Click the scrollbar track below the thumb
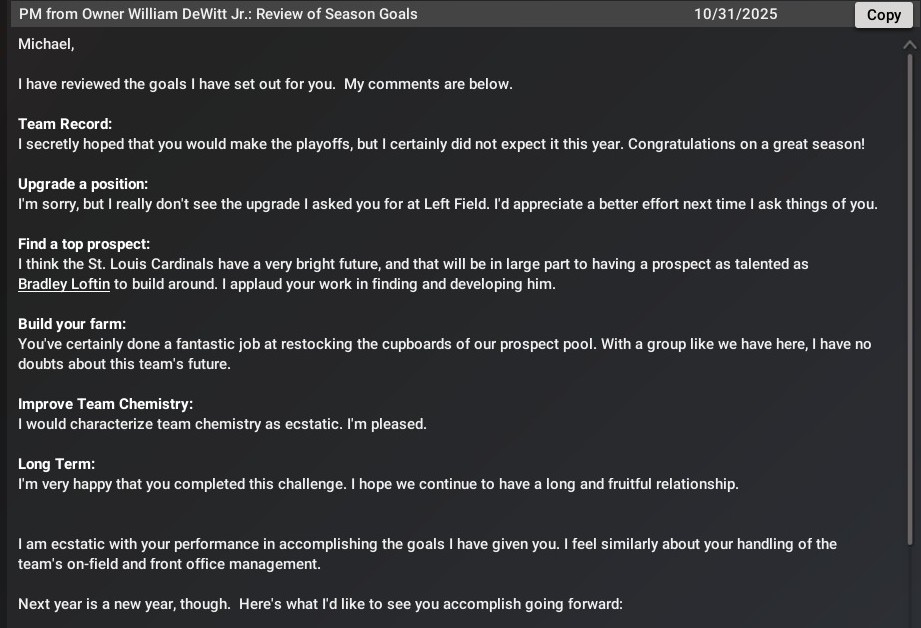 [910, 586]
